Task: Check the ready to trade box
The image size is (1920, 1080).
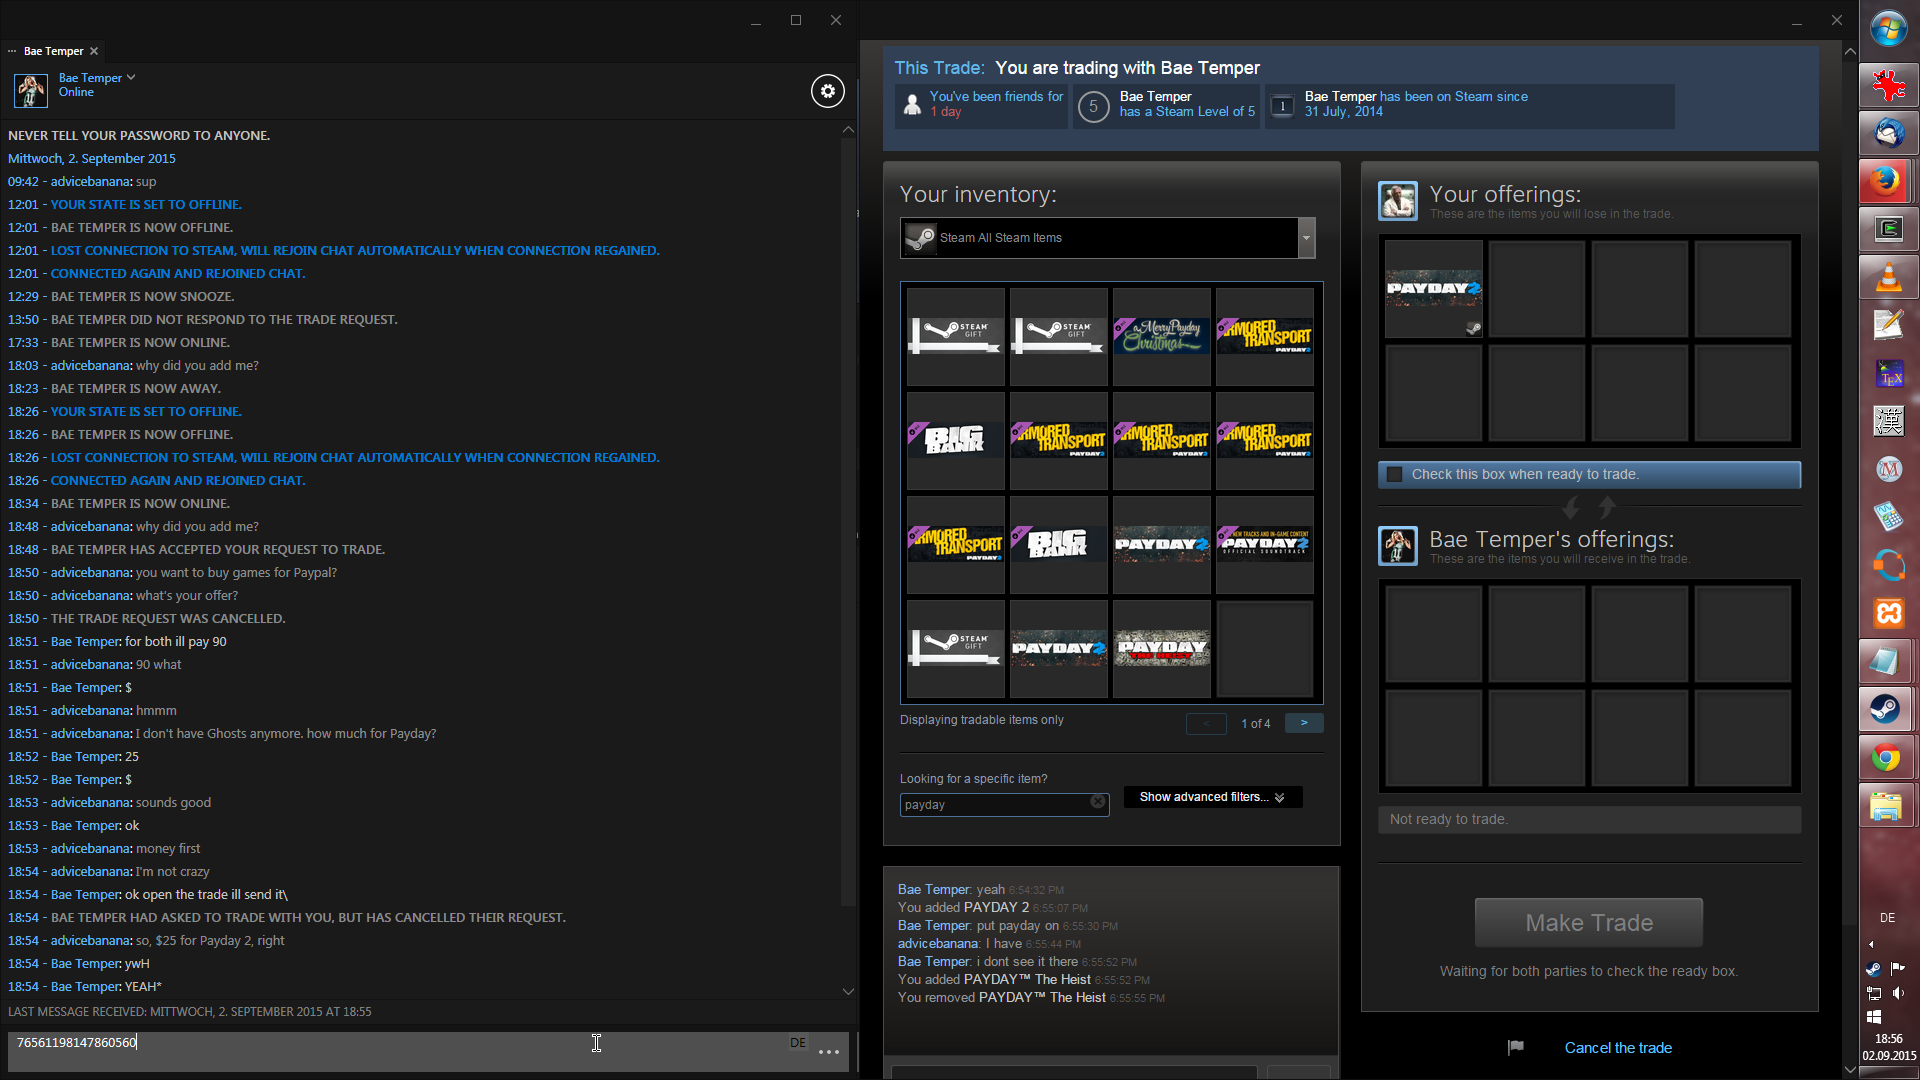Action: click(1395, 475)
